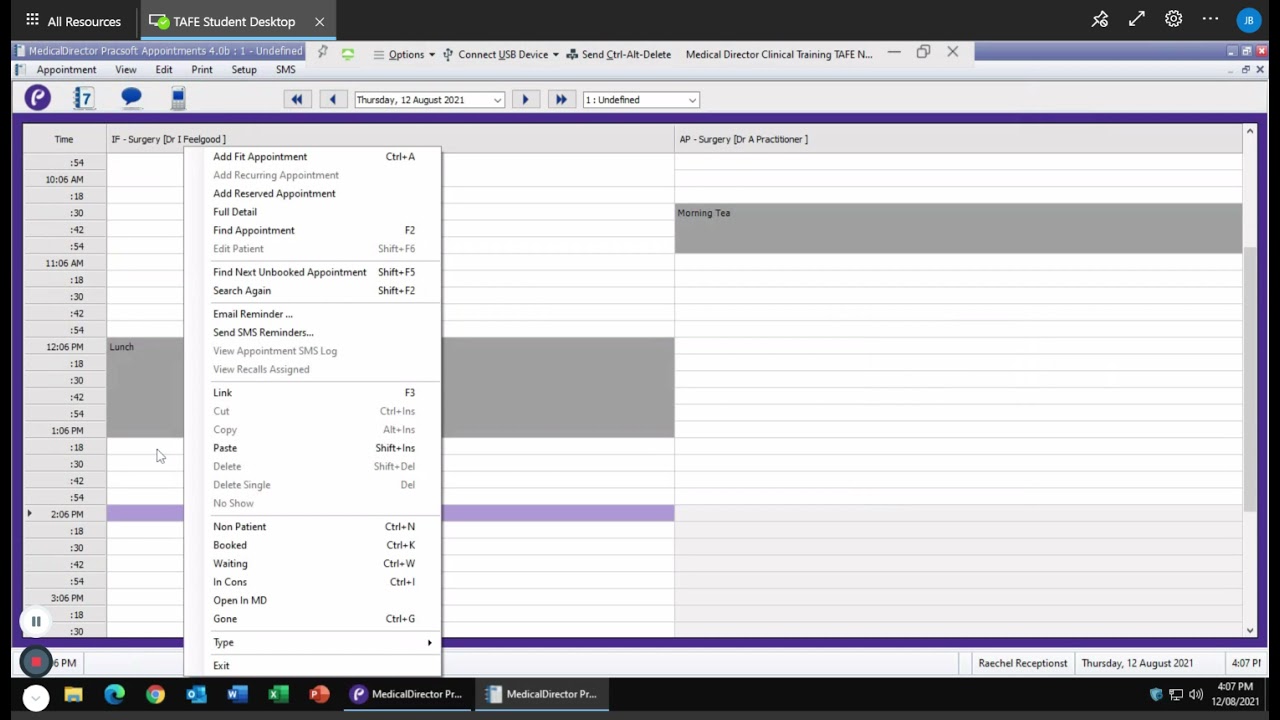Viewport: 1280px width, 720px height.
Task: Go to next day with right arrow
Action: [525, 99]
